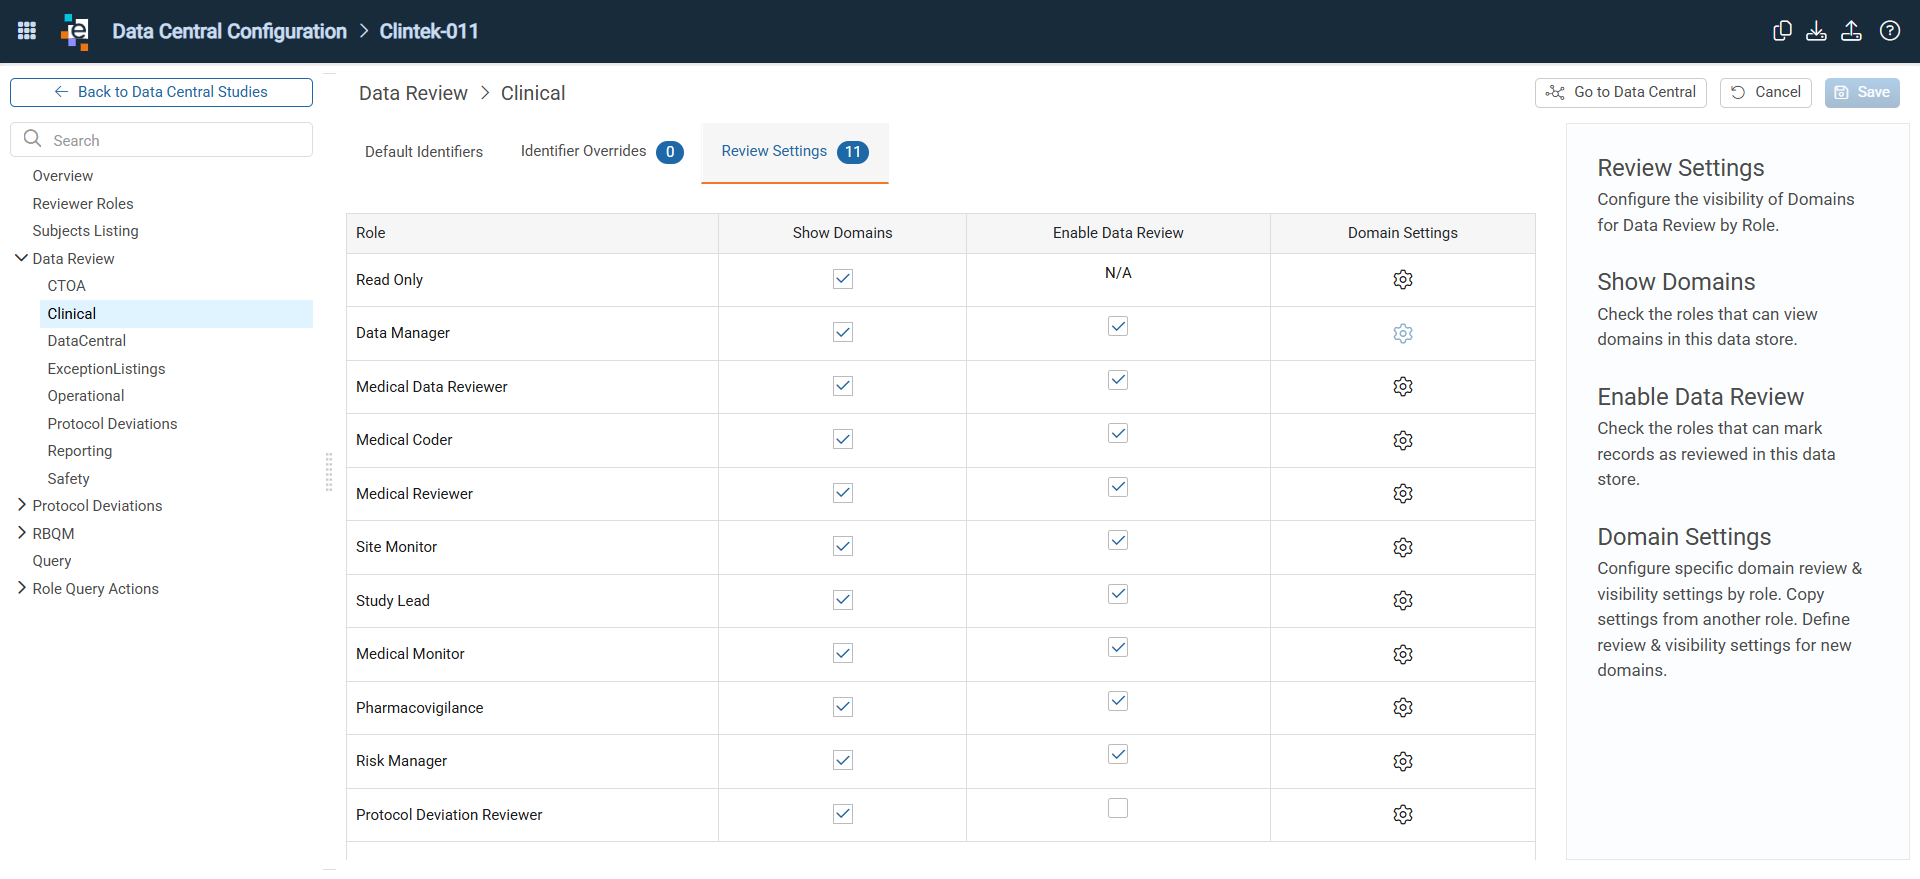Toggle Show Domains for Pharmacovigilance
The image size is (1920, 879).
pyautogui.click(x=843, y=707)
